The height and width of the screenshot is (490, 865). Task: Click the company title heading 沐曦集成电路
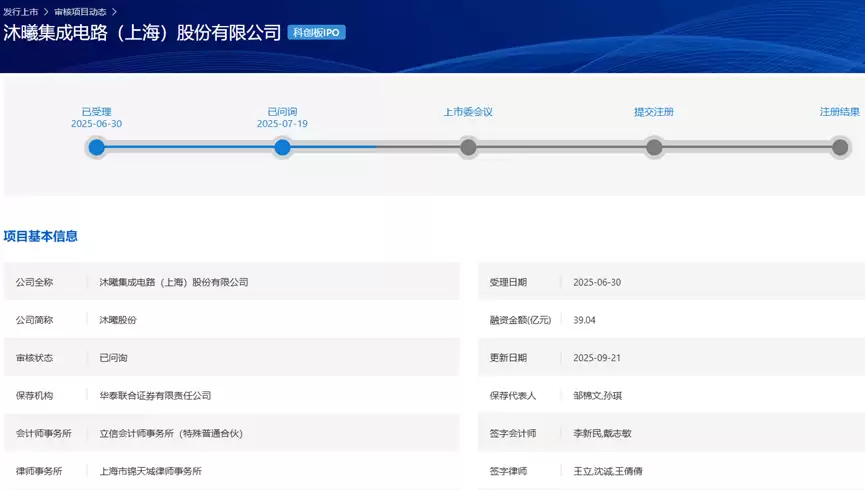pyautogui.click(x=142, y=33)
